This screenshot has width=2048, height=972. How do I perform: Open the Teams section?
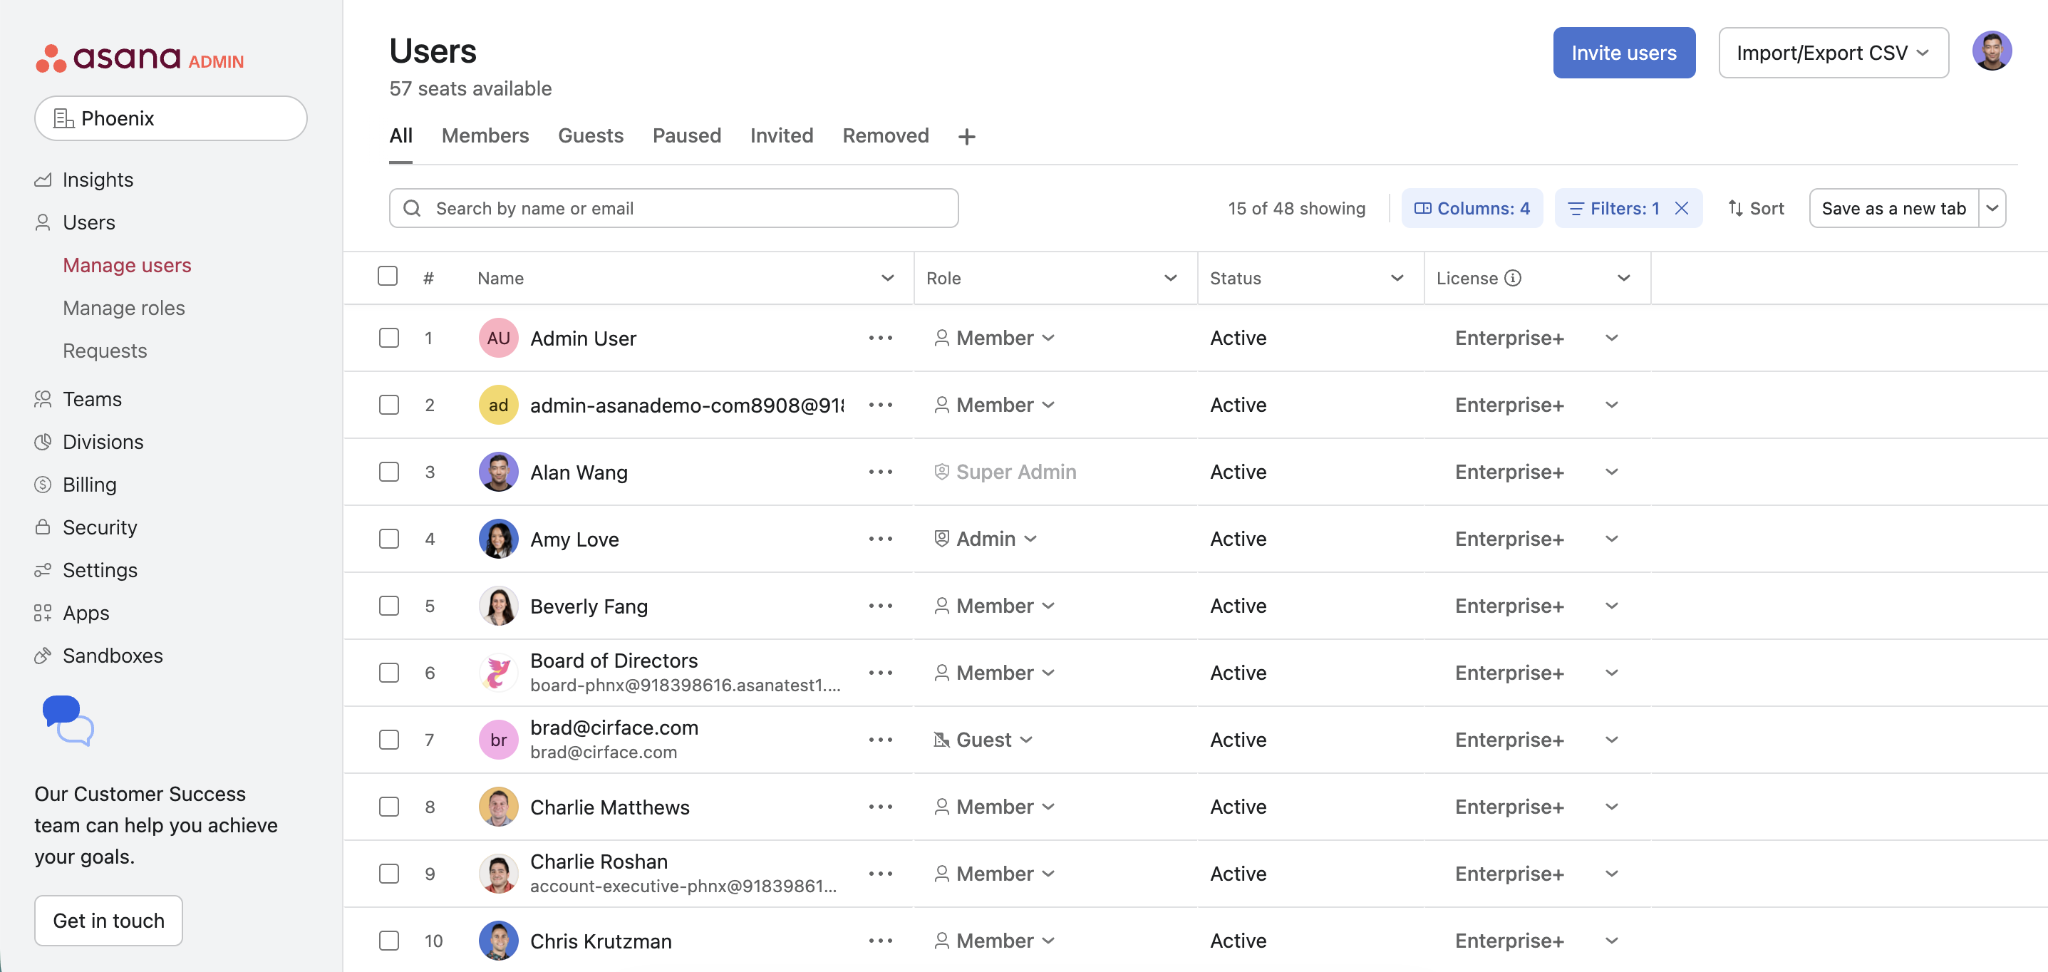coord(92,399)
